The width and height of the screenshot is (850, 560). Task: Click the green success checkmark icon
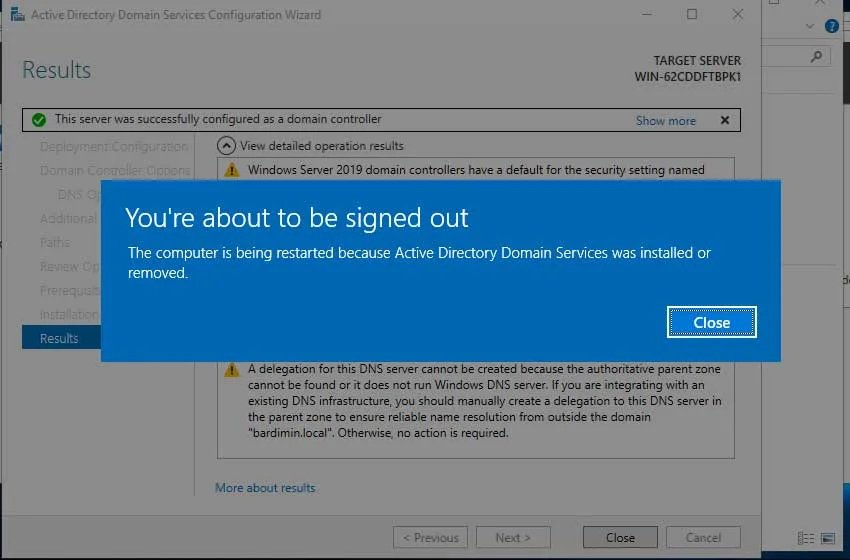coord(38,120)
